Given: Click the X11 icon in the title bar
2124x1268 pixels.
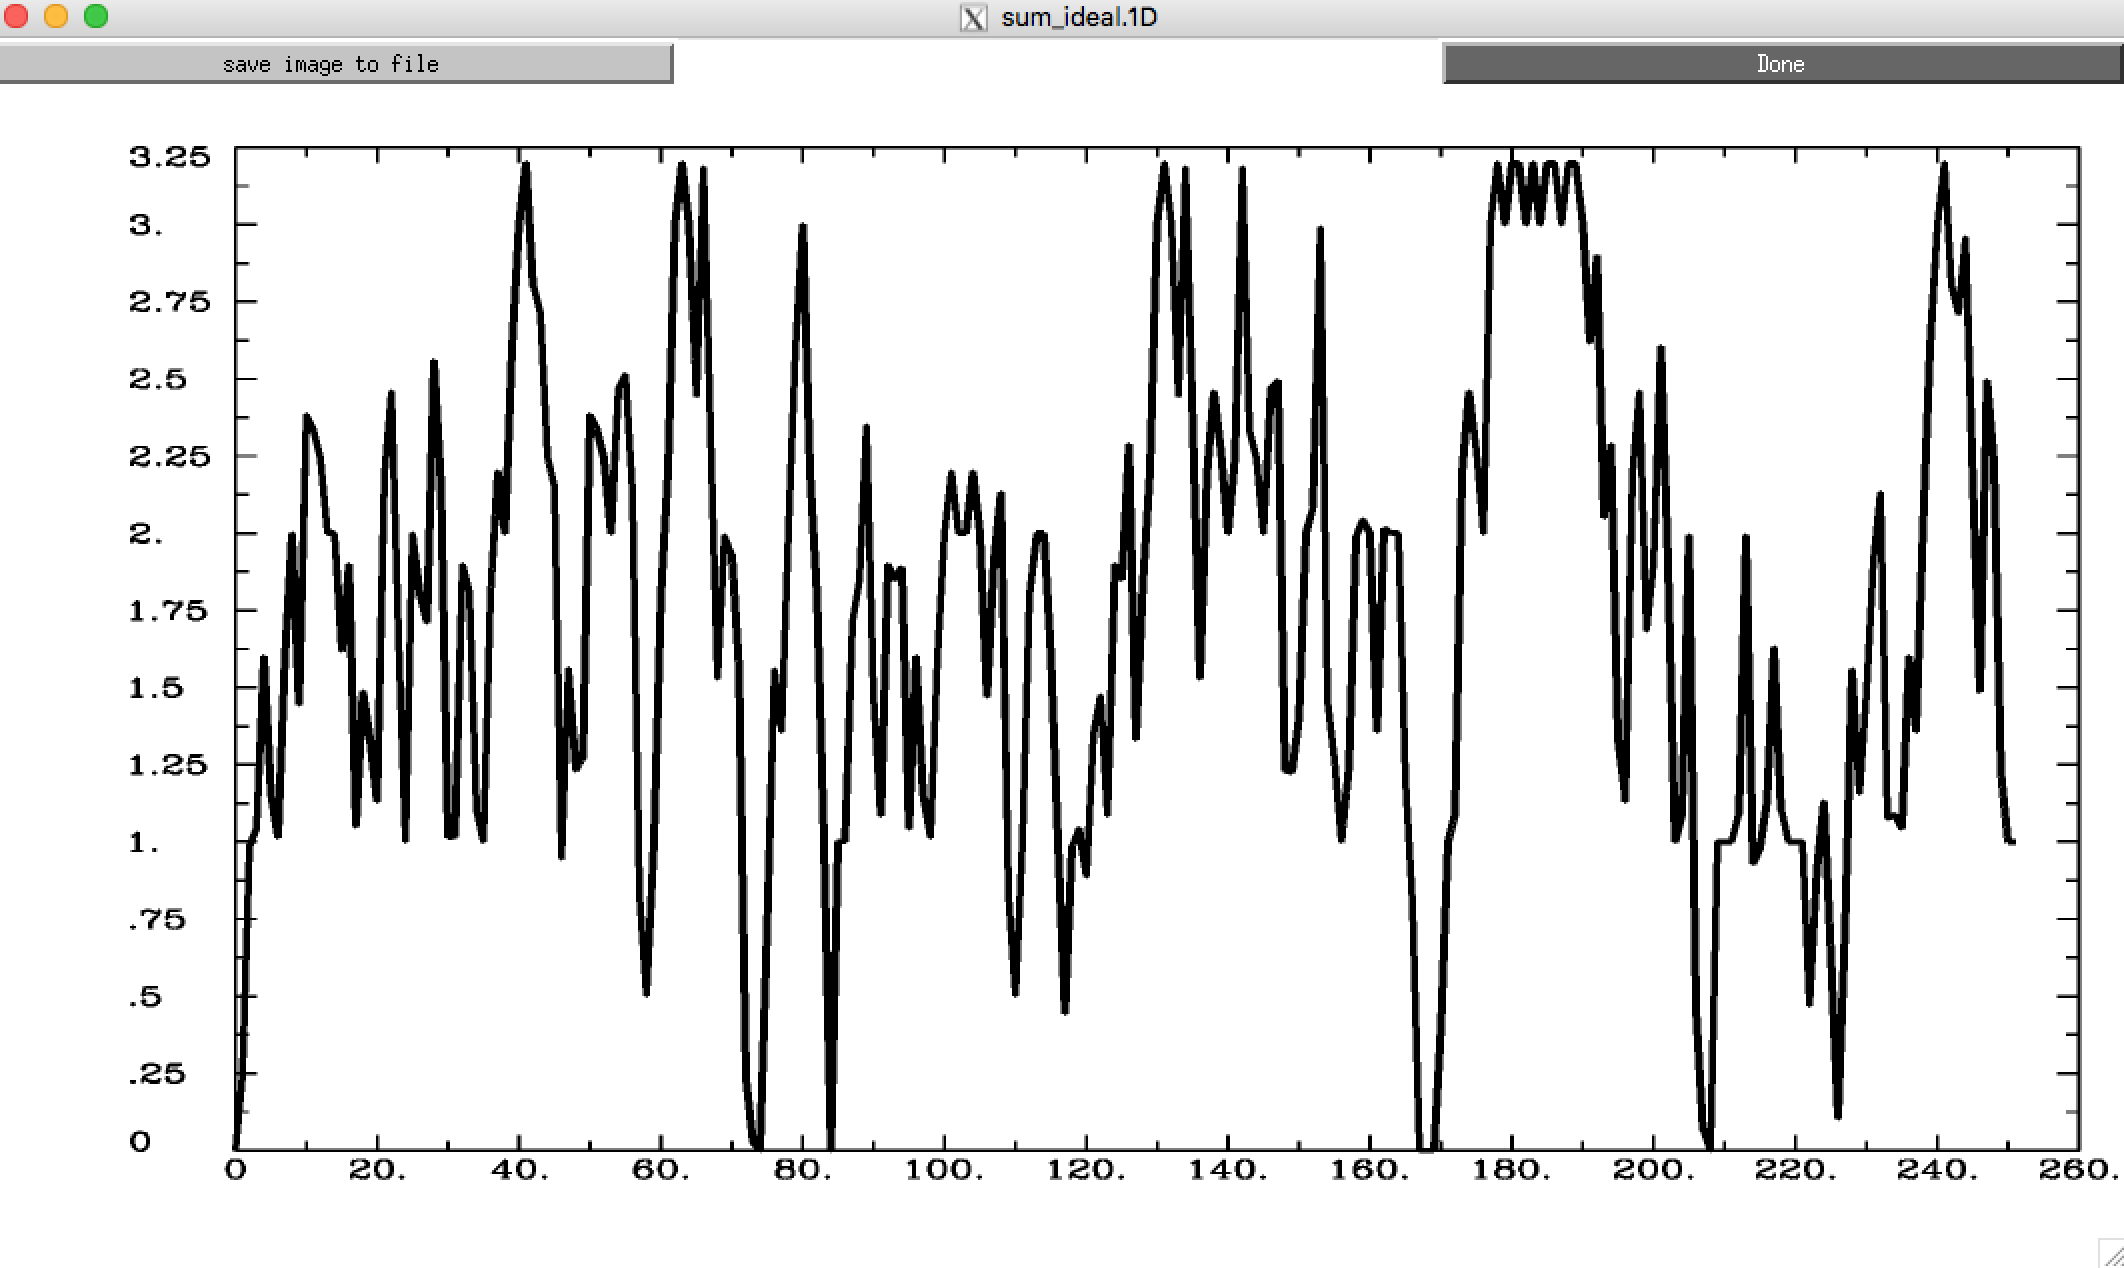Looking at the screenshot, I should click(973, 18).
